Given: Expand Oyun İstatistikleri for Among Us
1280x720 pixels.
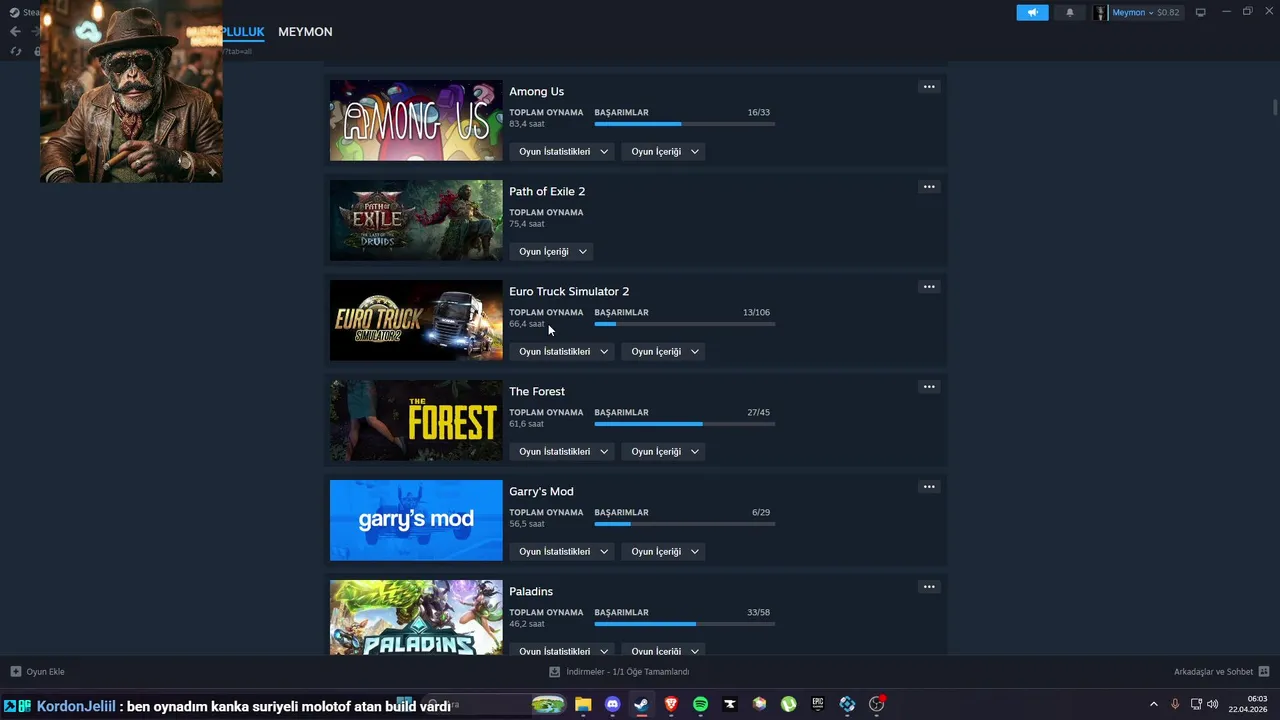Looking at the screenshot, I should click(x=562, y=152).
